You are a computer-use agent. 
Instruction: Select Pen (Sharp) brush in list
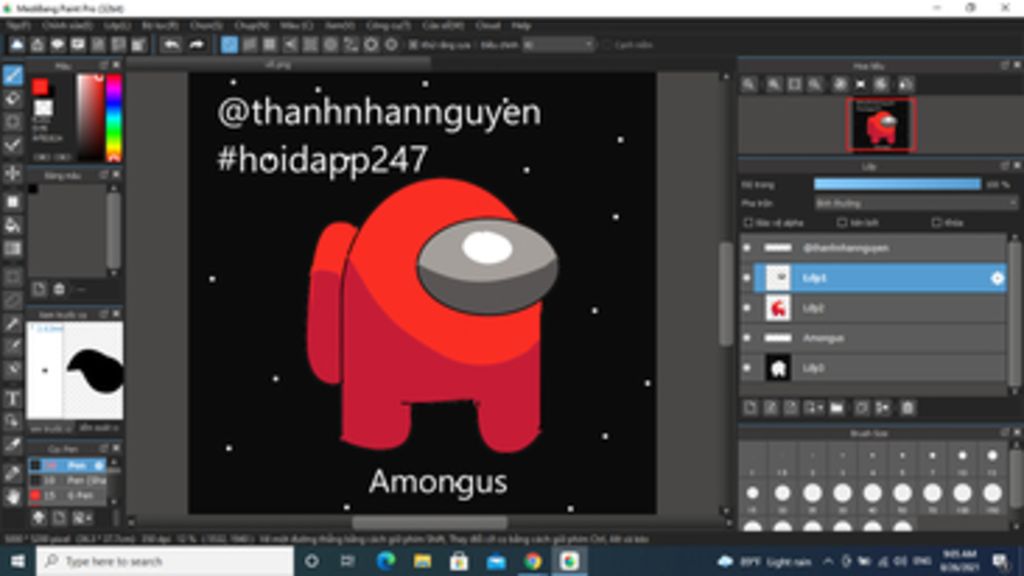click(68, 480)
